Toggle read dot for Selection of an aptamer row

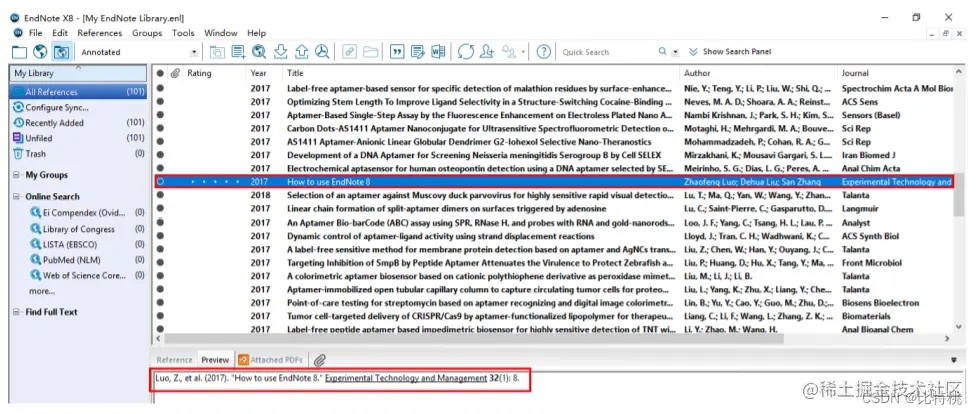pos(160,195)
